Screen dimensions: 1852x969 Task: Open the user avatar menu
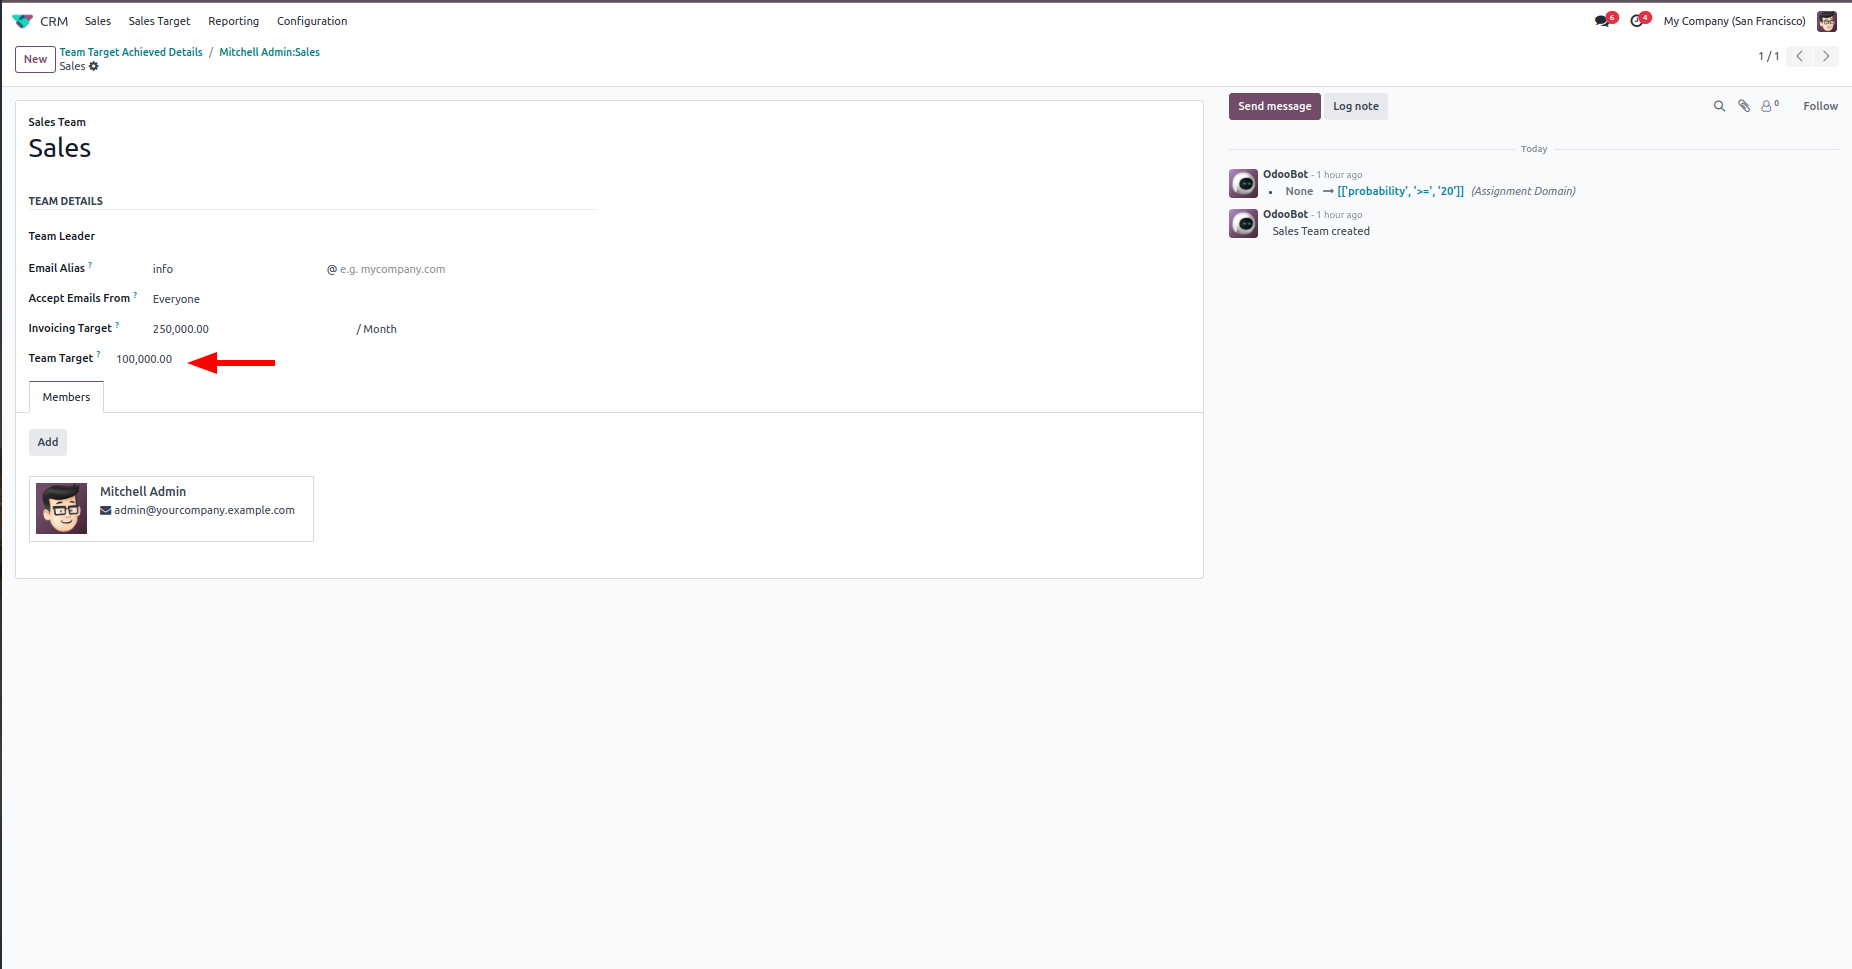pos(1827,21)
